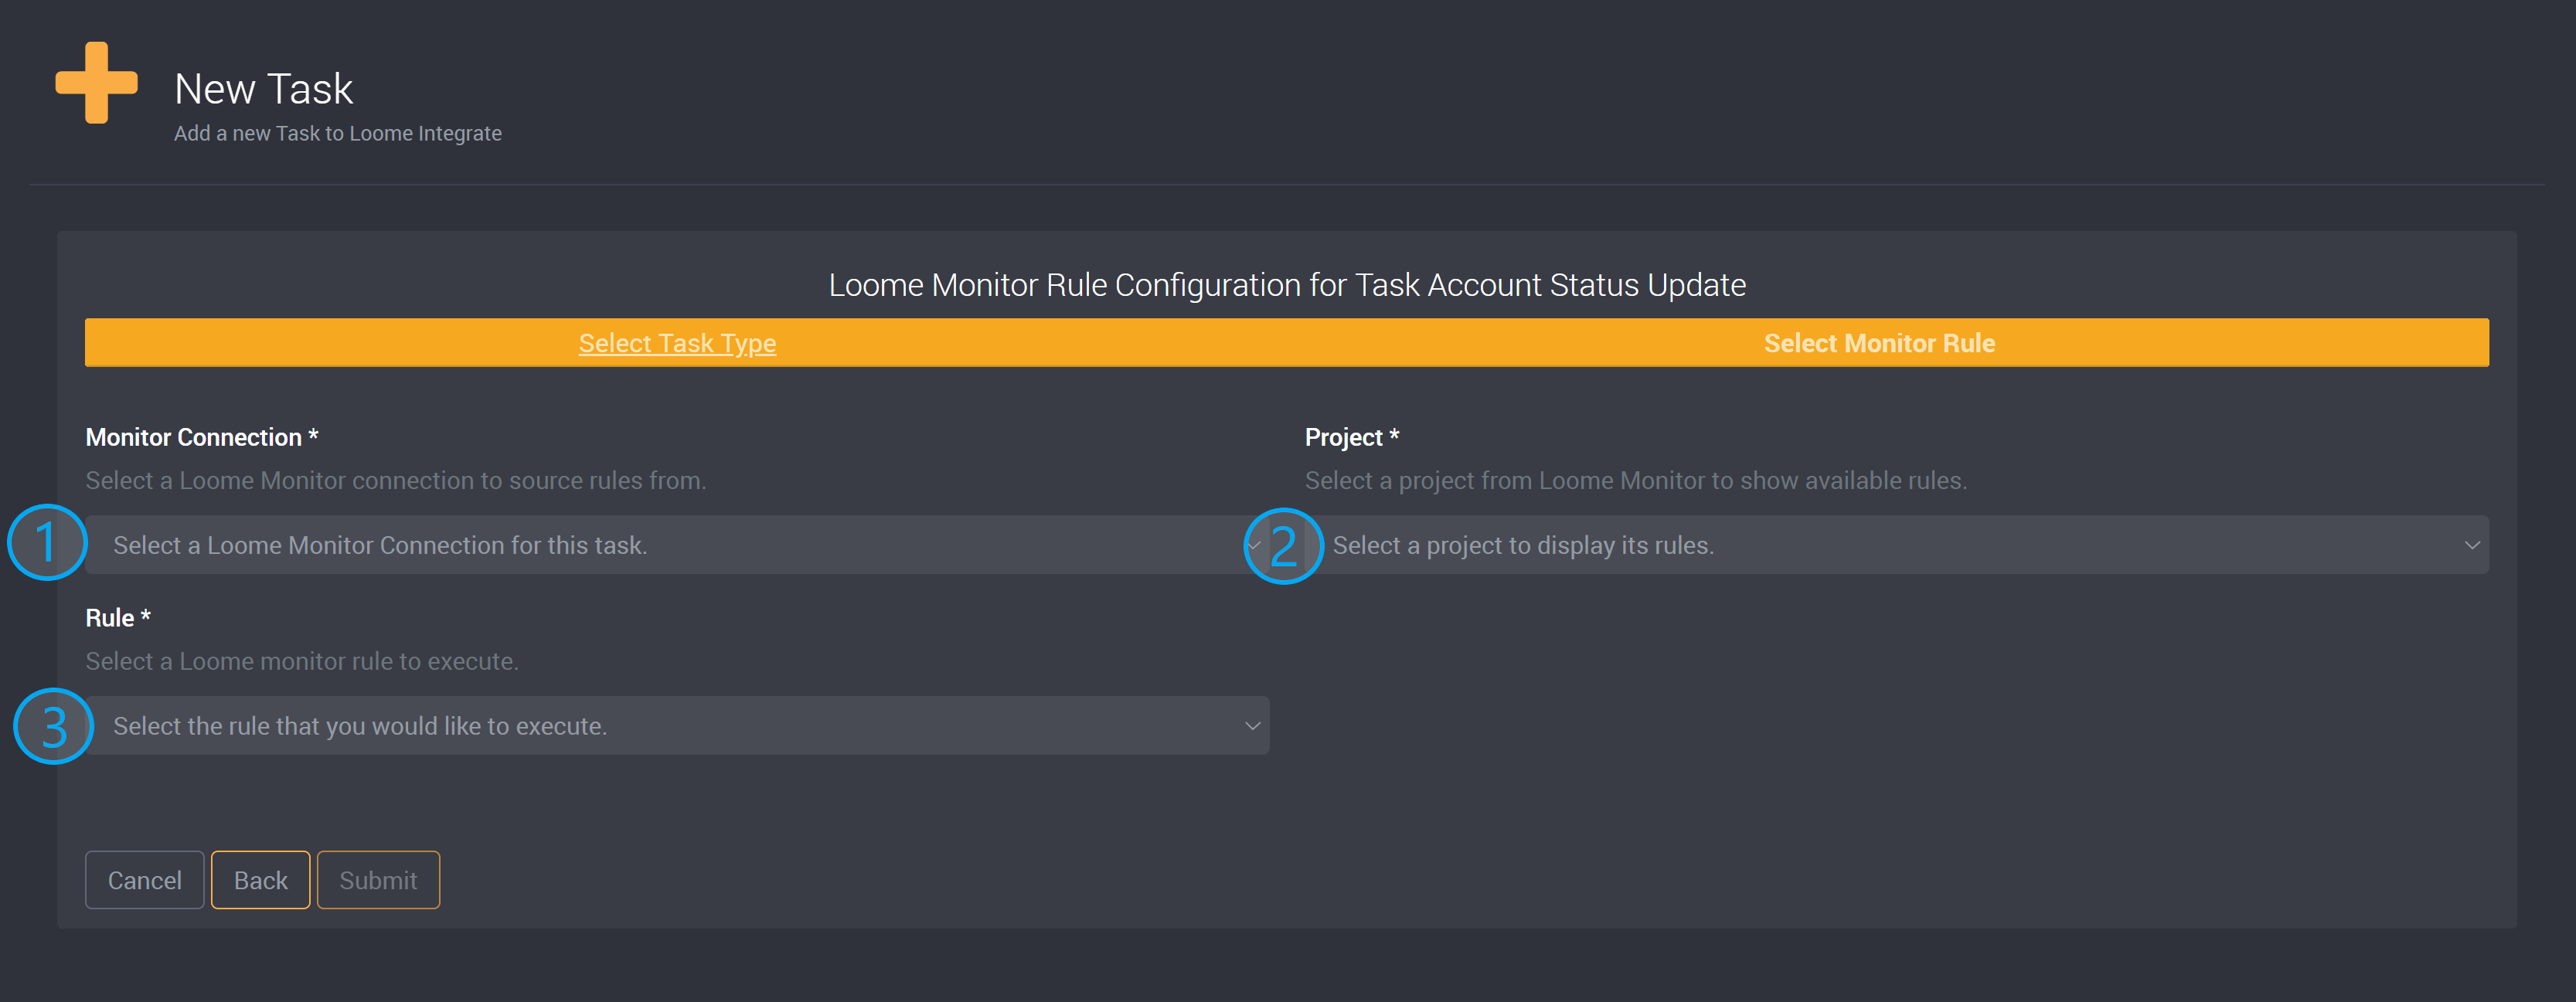Go to Select Task Type step

[x=677, y=343]
